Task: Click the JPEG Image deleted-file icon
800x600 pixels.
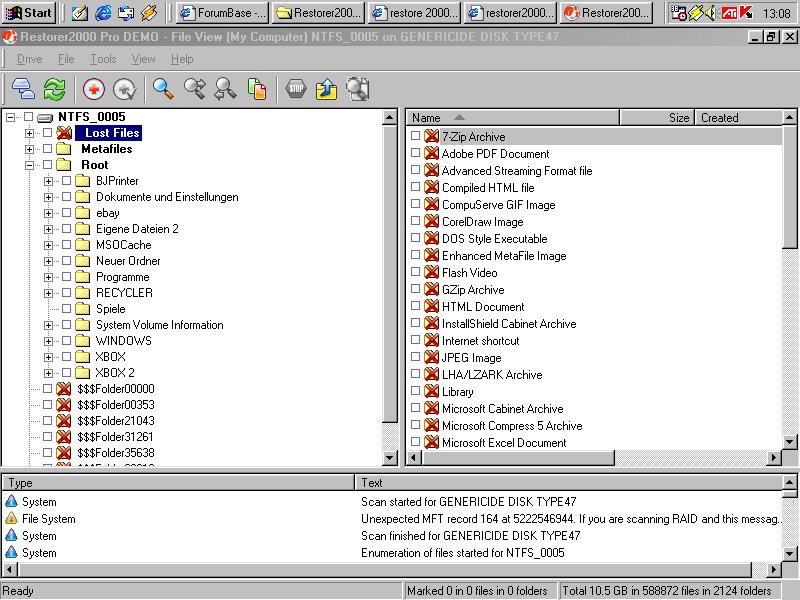Action: 432,357
